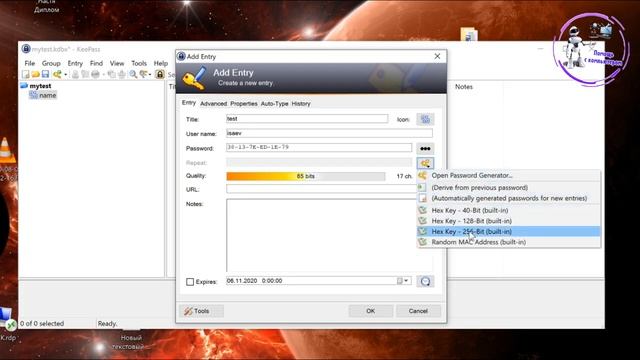640x360 pixels.
Task: Expand the Show Entries dropdown arrow
Action: pos(150,75)
